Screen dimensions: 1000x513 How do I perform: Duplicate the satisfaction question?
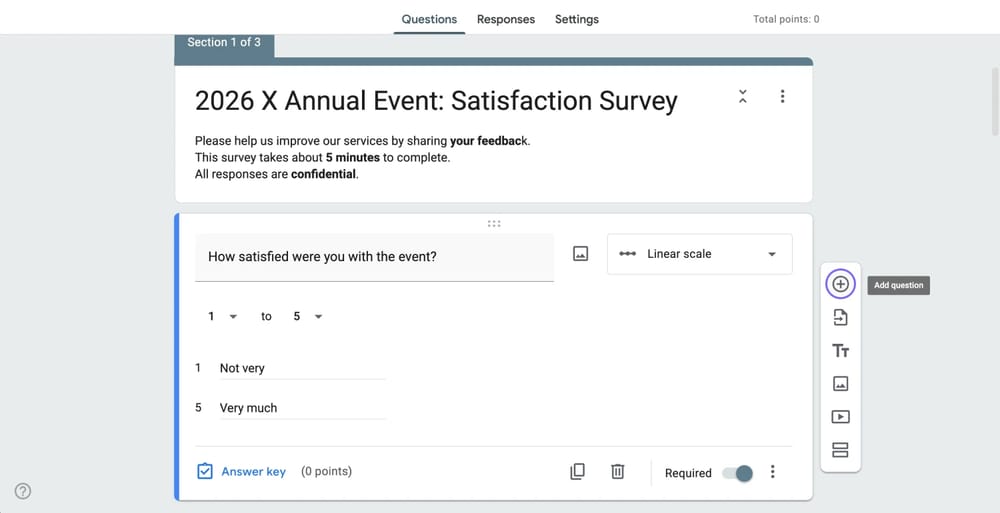[x=577, y=472]
